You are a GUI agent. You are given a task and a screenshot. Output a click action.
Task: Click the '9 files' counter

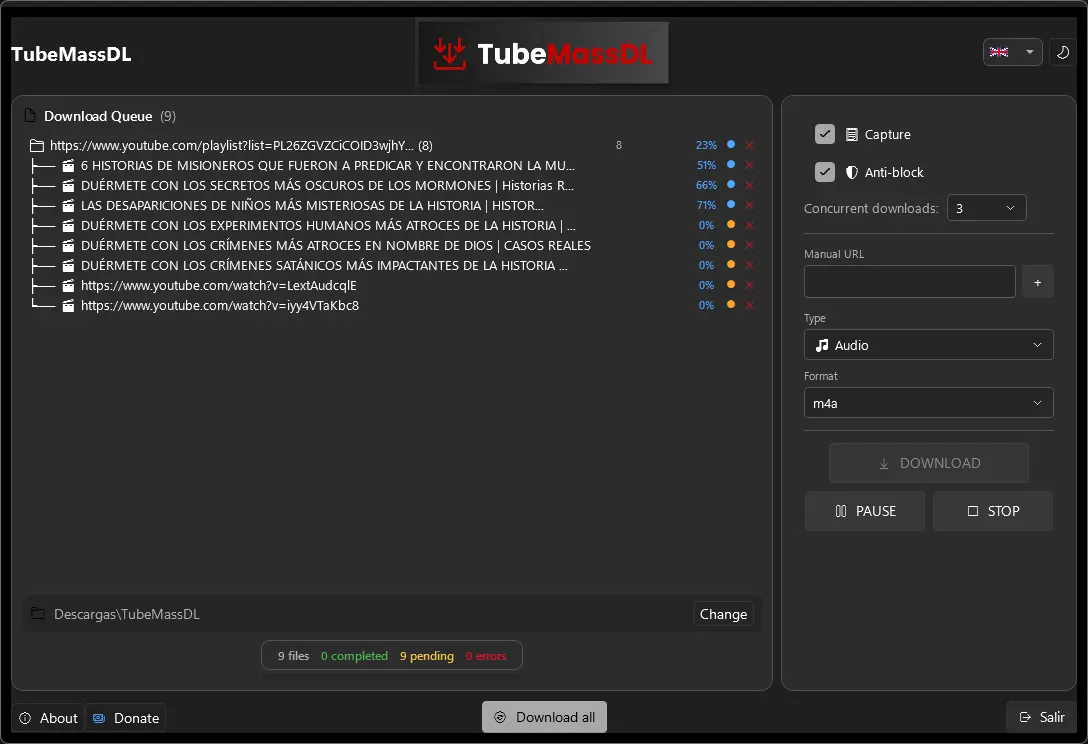tap(294, 656)
